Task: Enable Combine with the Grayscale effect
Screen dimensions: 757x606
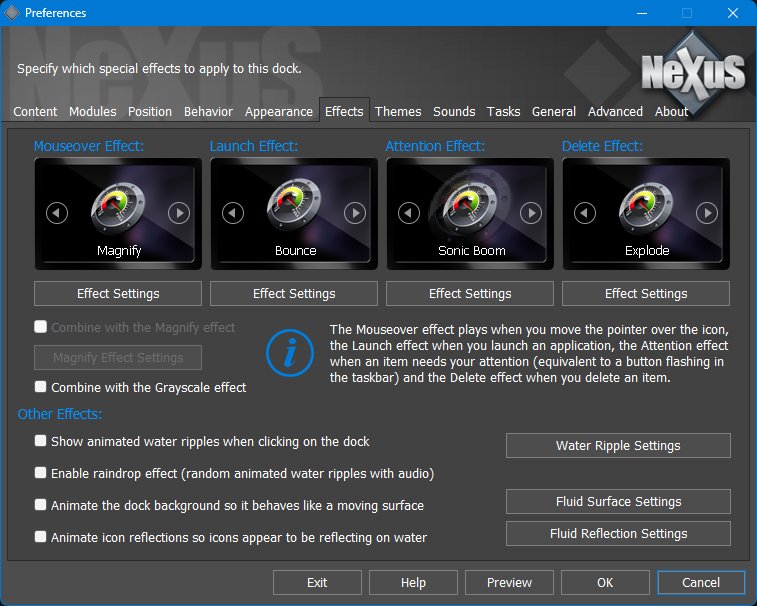Action: tap(41, 387)
